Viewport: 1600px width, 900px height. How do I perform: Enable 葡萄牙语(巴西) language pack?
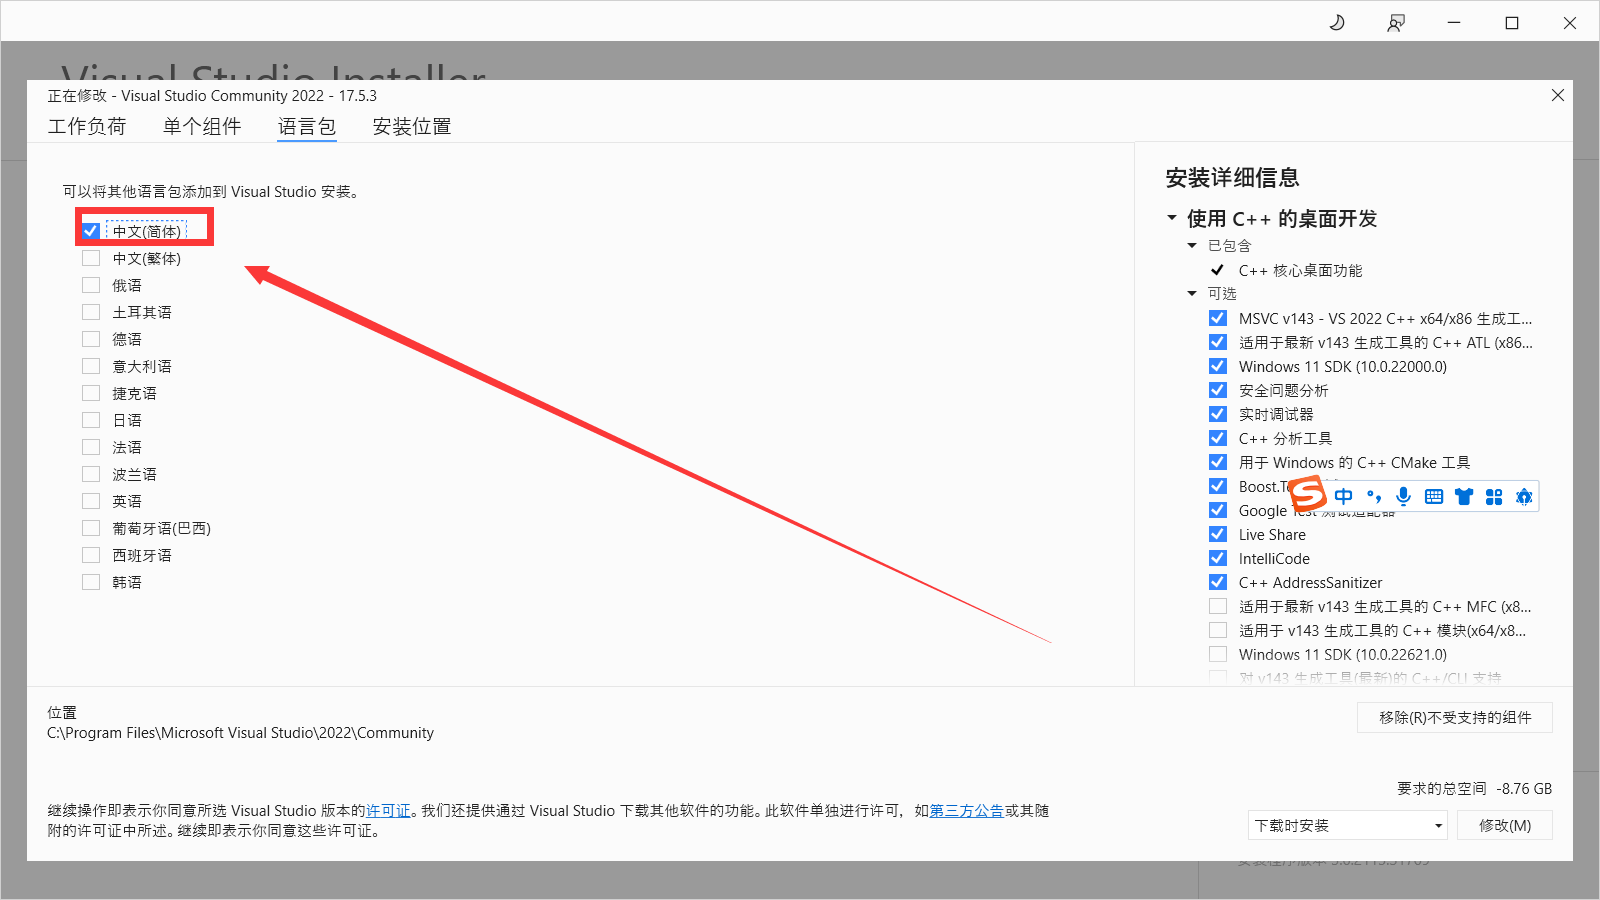(91, 528)
